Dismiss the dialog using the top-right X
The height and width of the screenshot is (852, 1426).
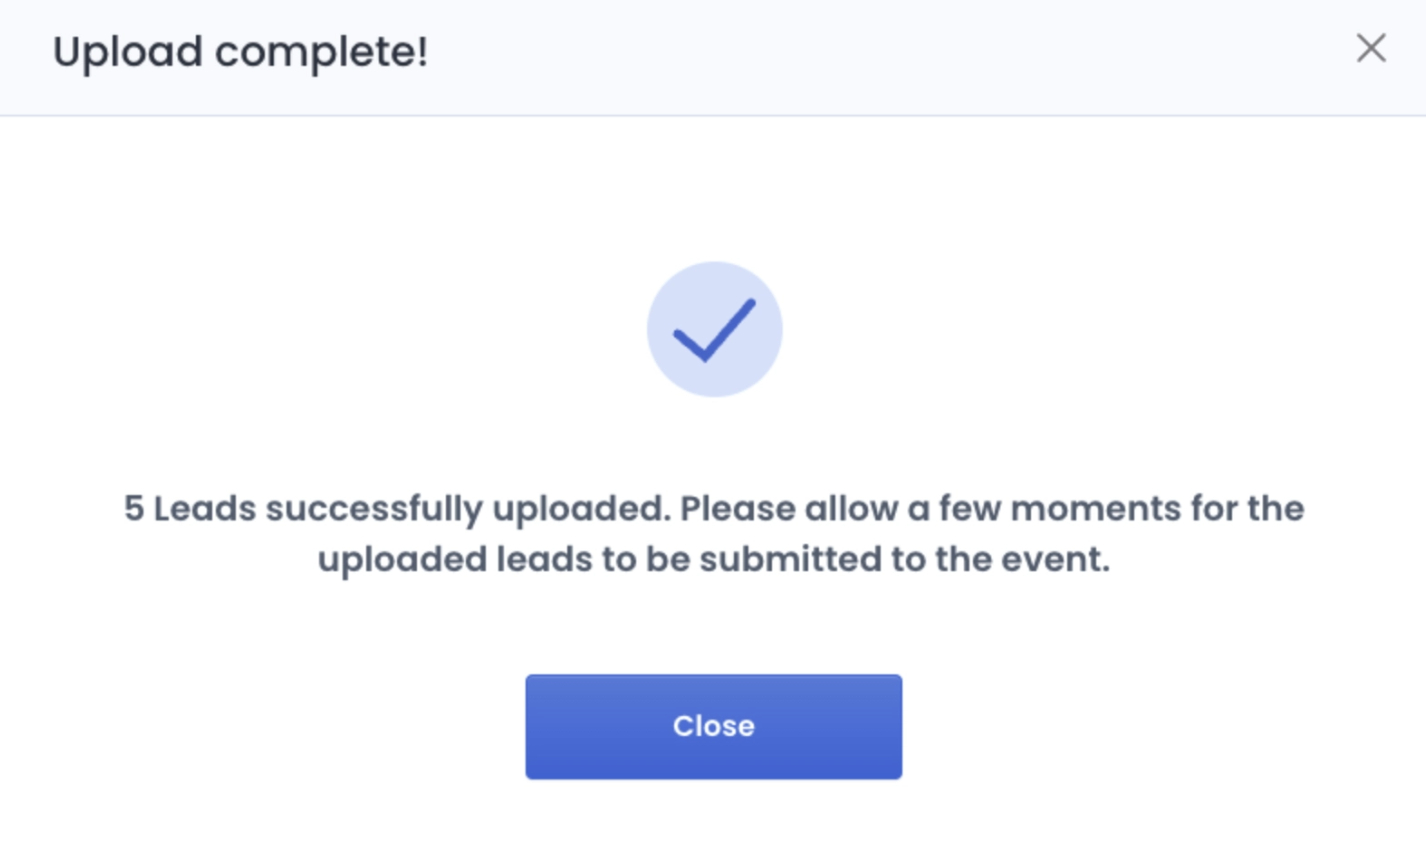point(1371,48)
